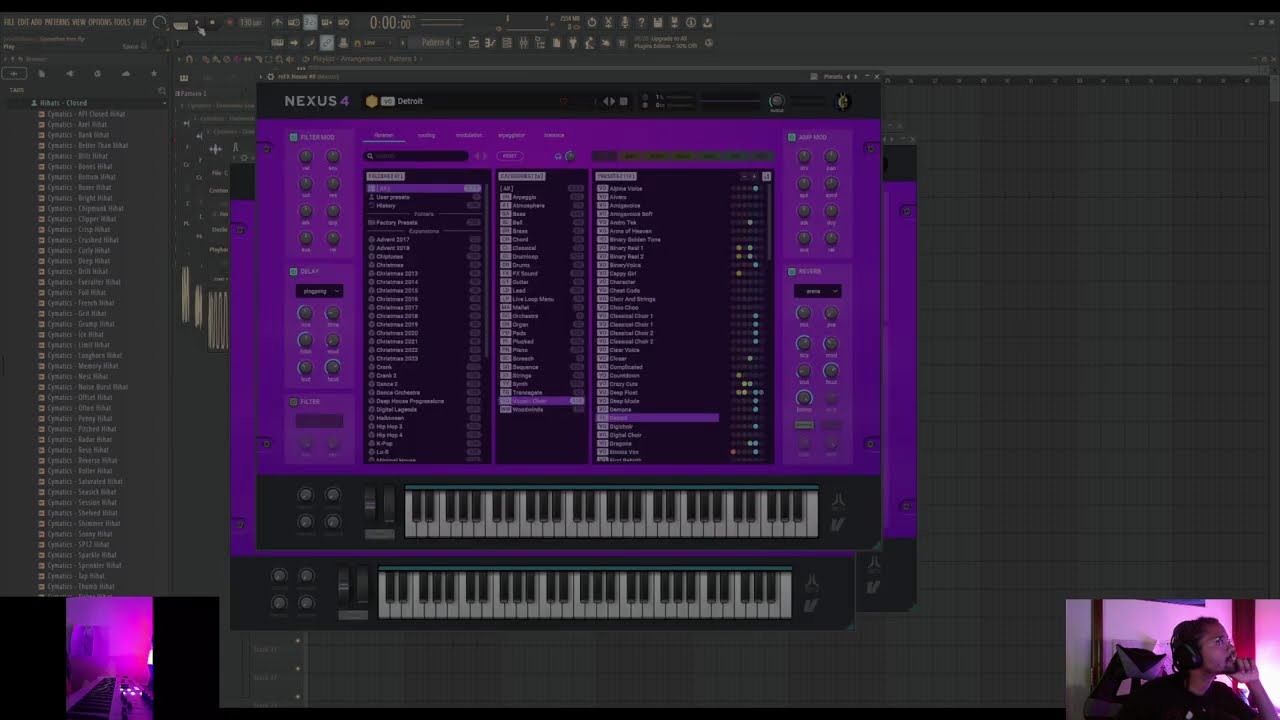Select the browser starred favorites icon
Viewport: 1280px width, 720px height.
[153, 73]
